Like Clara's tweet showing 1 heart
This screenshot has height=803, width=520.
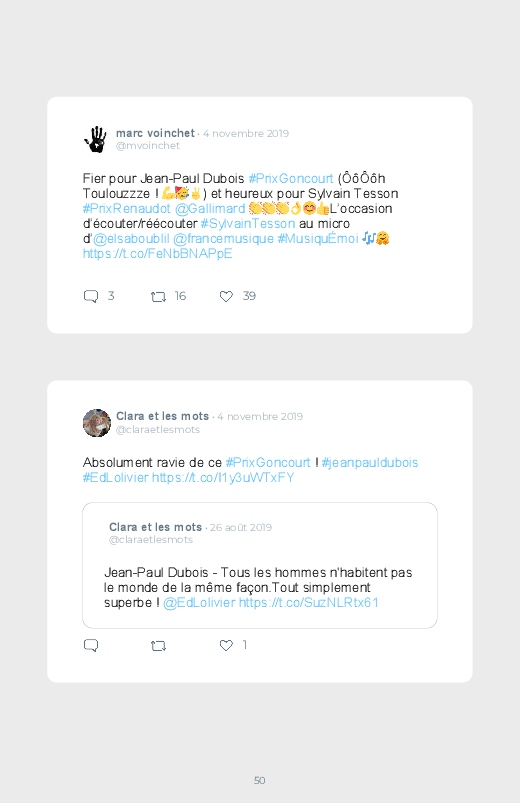(226, 645)
